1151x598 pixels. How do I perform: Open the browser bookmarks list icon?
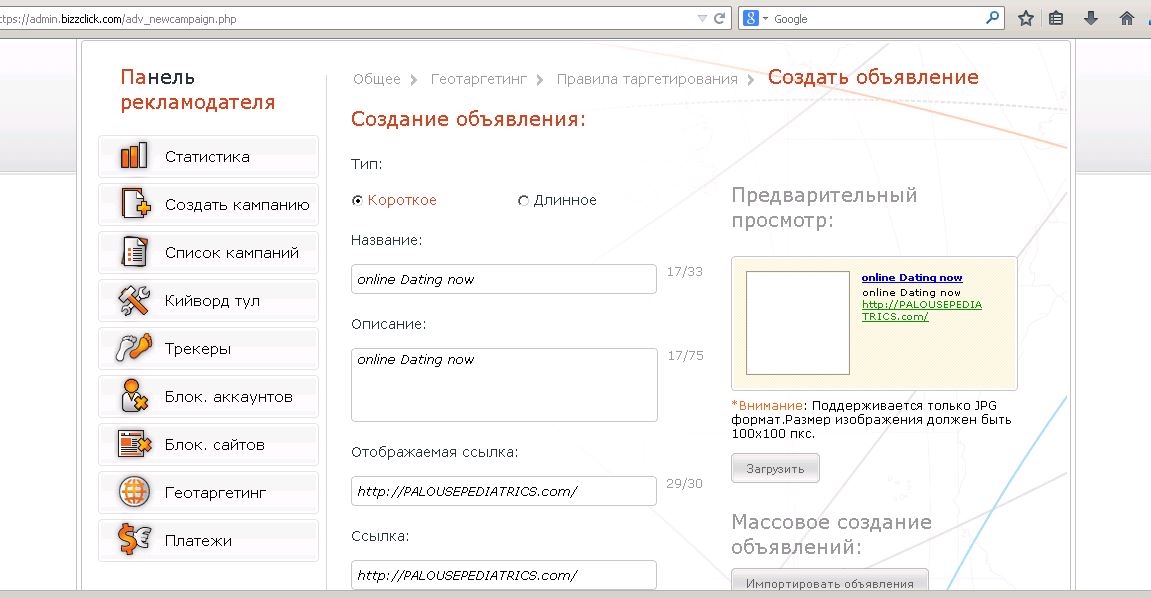tap(1056, 18)
